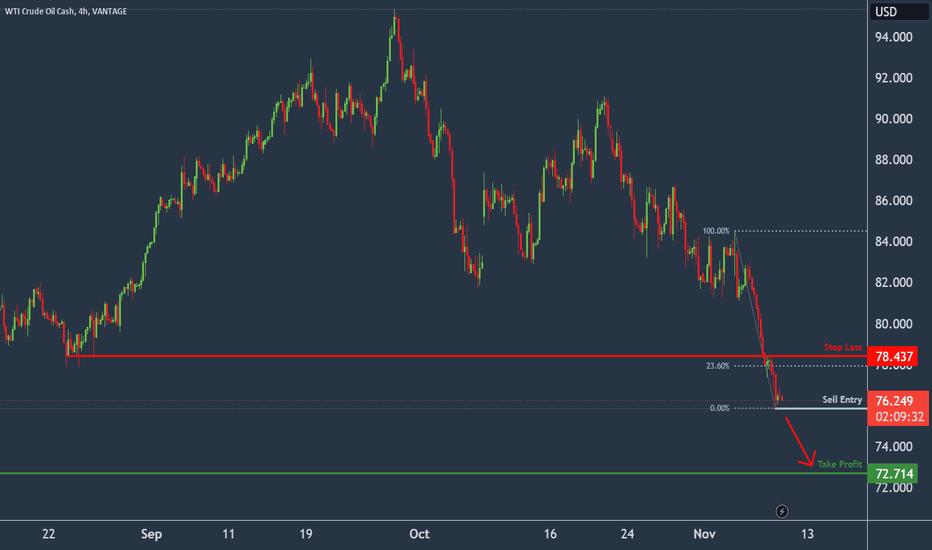Click the Stop Loss text label

[843, 347]
